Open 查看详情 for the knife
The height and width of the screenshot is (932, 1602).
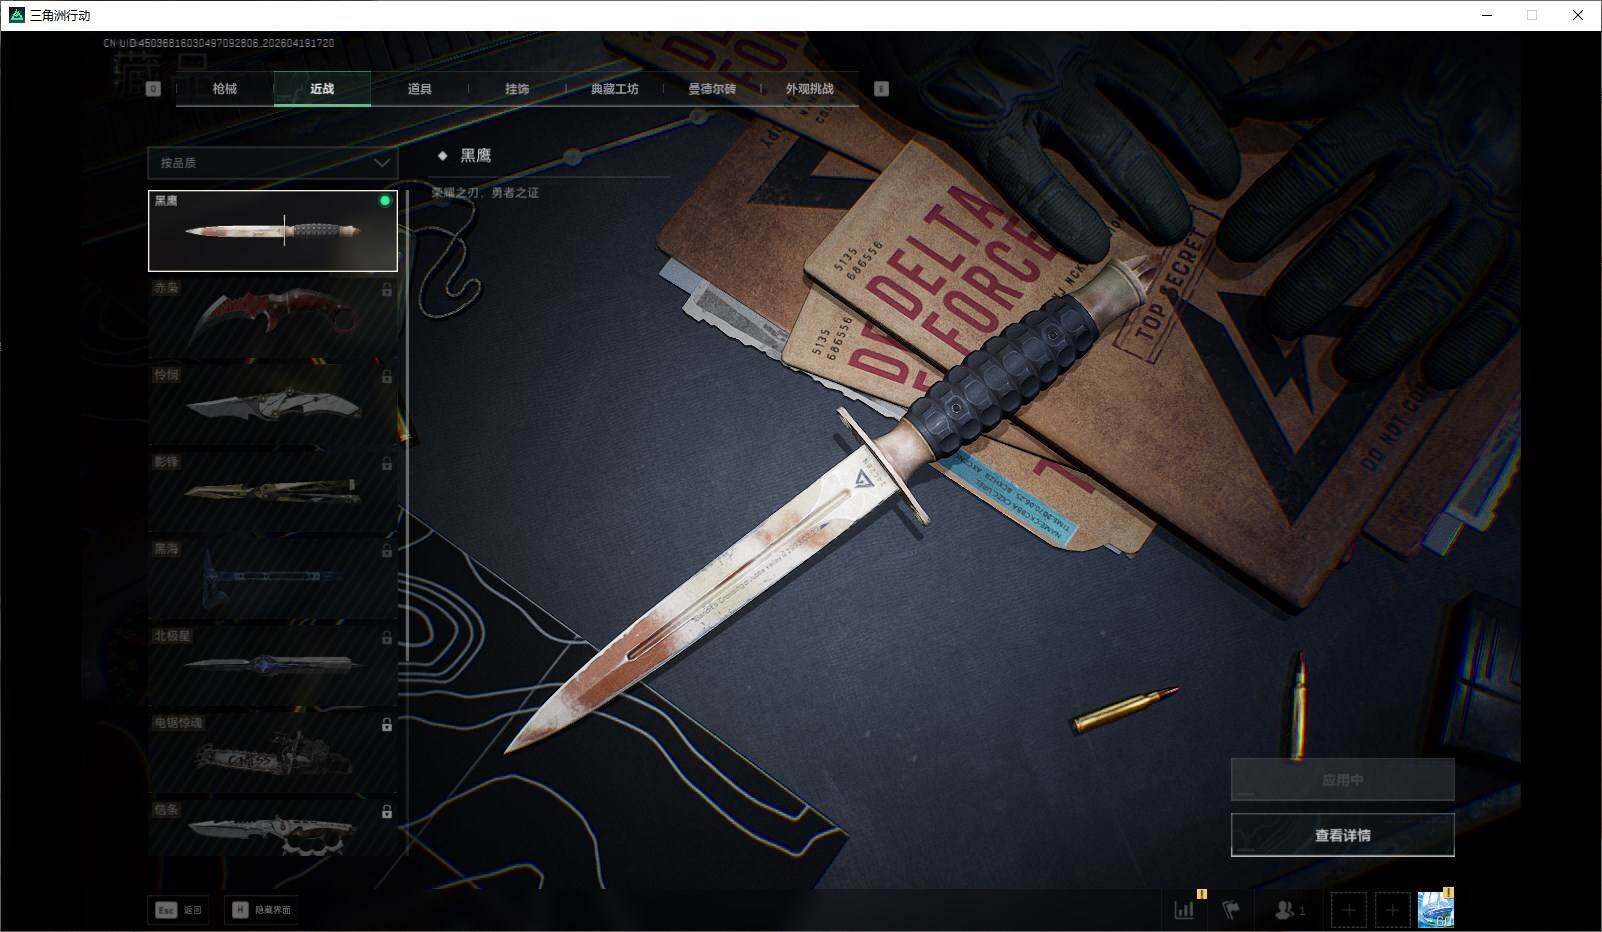pos(1342,835)
